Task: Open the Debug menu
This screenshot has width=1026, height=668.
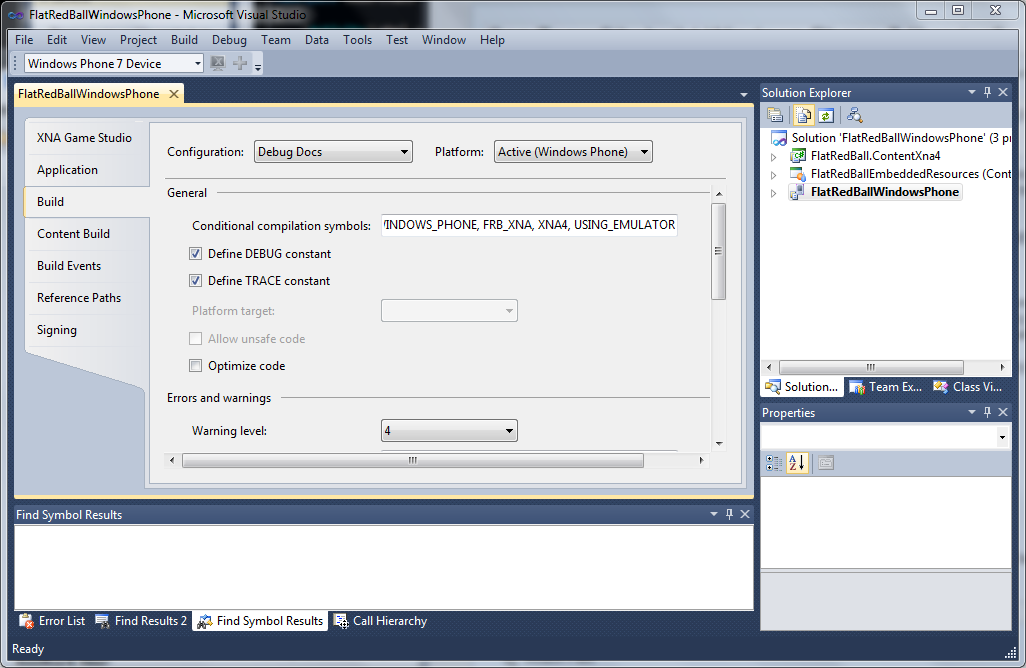Action: click(x=229, y=40)
